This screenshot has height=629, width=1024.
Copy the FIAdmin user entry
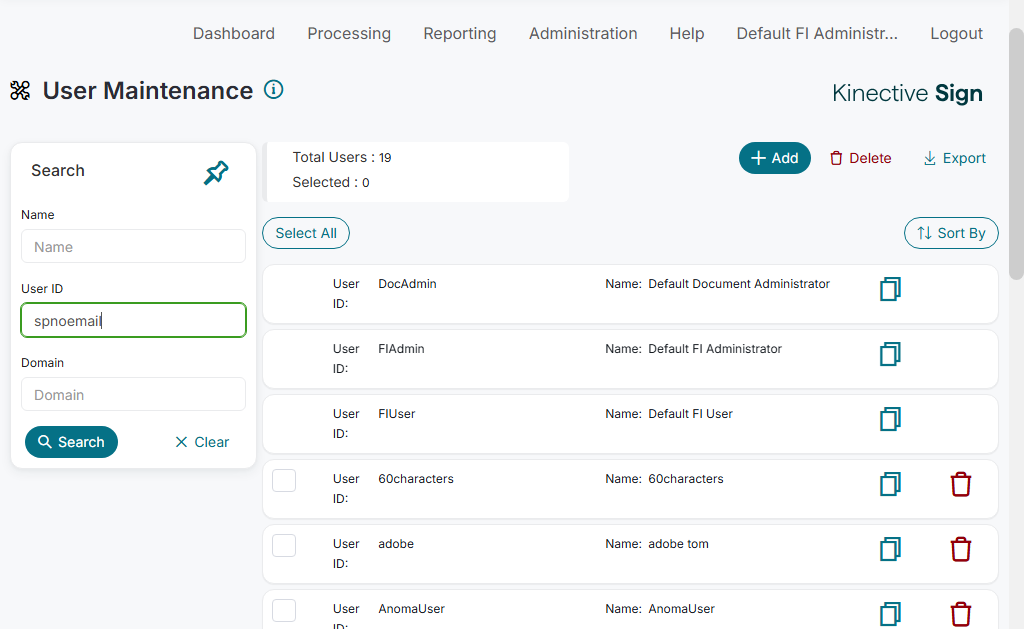[x=890, y=354]
